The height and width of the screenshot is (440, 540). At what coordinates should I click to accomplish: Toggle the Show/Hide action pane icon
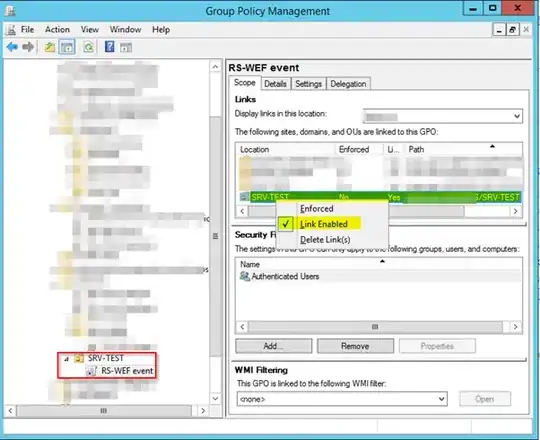tap(126, 47)
